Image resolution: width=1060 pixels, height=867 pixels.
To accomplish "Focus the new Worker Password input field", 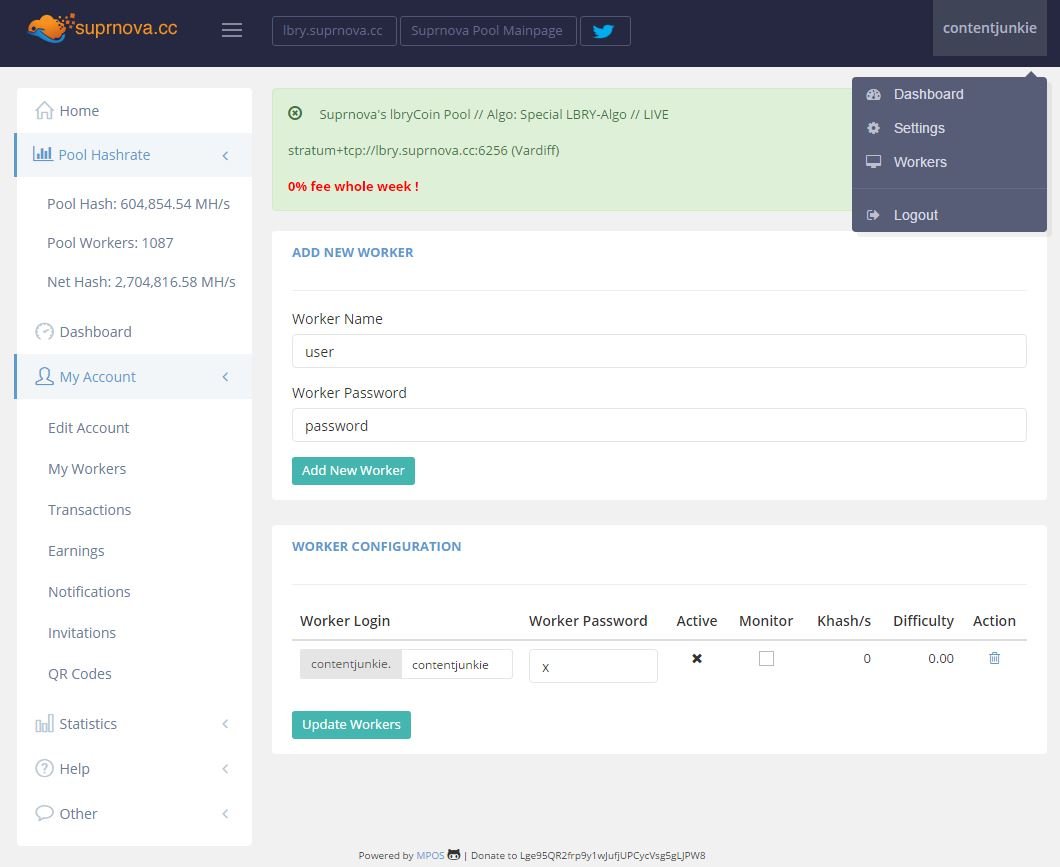I will (x=659, y=425).
